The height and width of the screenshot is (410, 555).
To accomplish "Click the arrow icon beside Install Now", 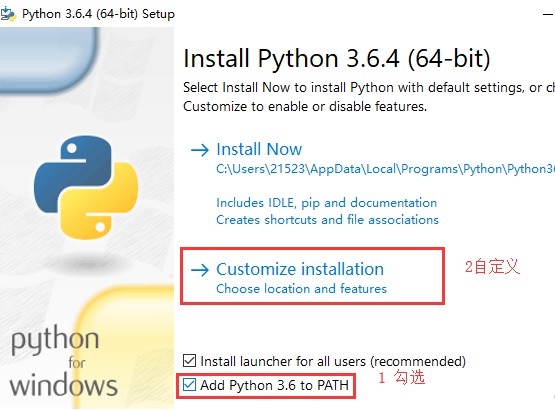I will (200, 150).
